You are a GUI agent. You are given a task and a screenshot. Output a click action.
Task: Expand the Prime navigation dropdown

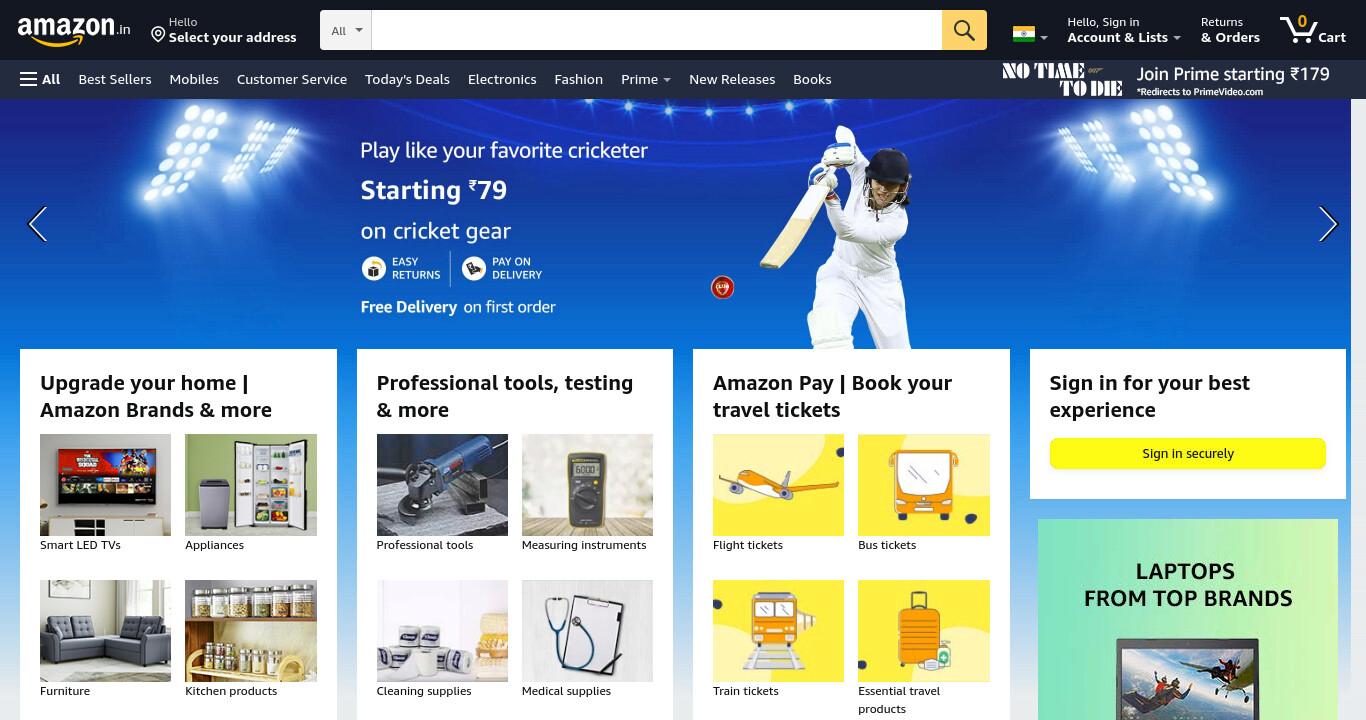[645, 79]
